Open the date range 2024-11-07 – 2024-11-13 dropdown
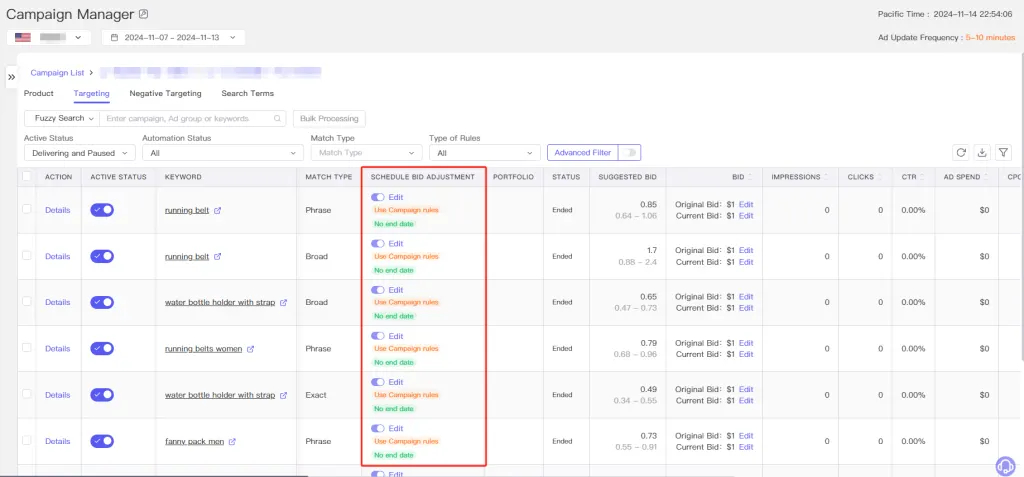This screenshot has width=1024, height=477. coord(174,38)
